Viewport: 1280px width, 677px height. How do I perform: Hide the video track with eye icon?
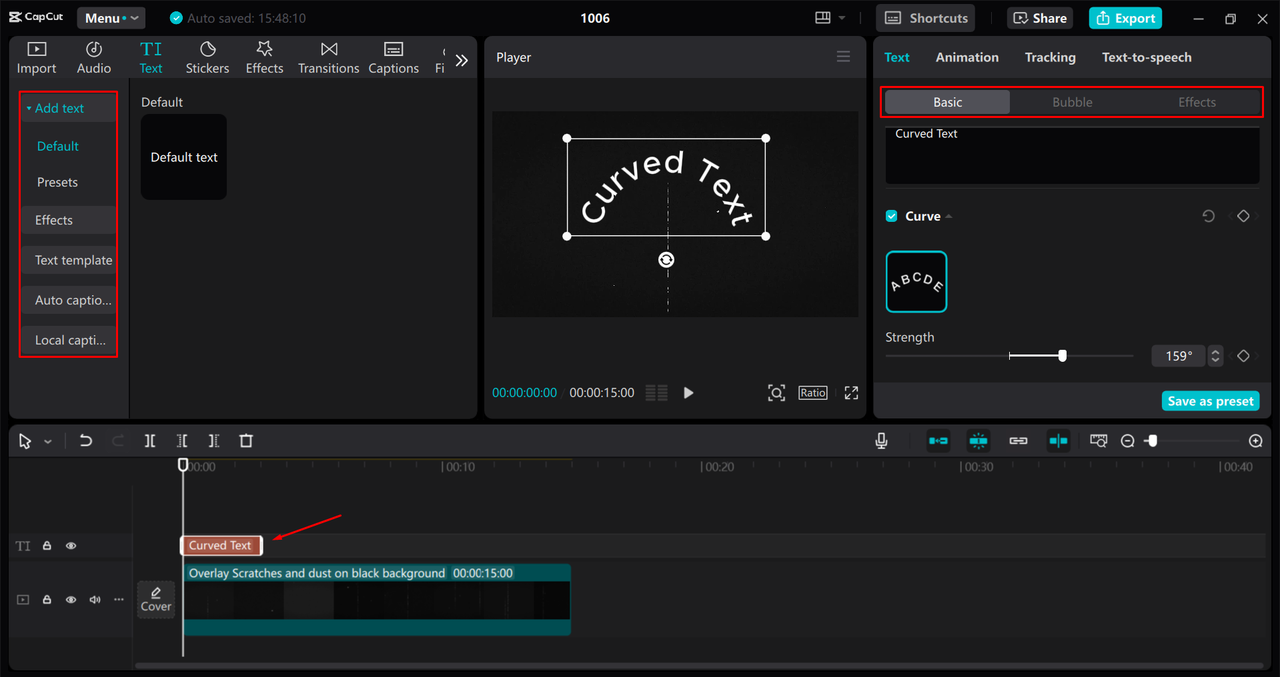point(71,600)
